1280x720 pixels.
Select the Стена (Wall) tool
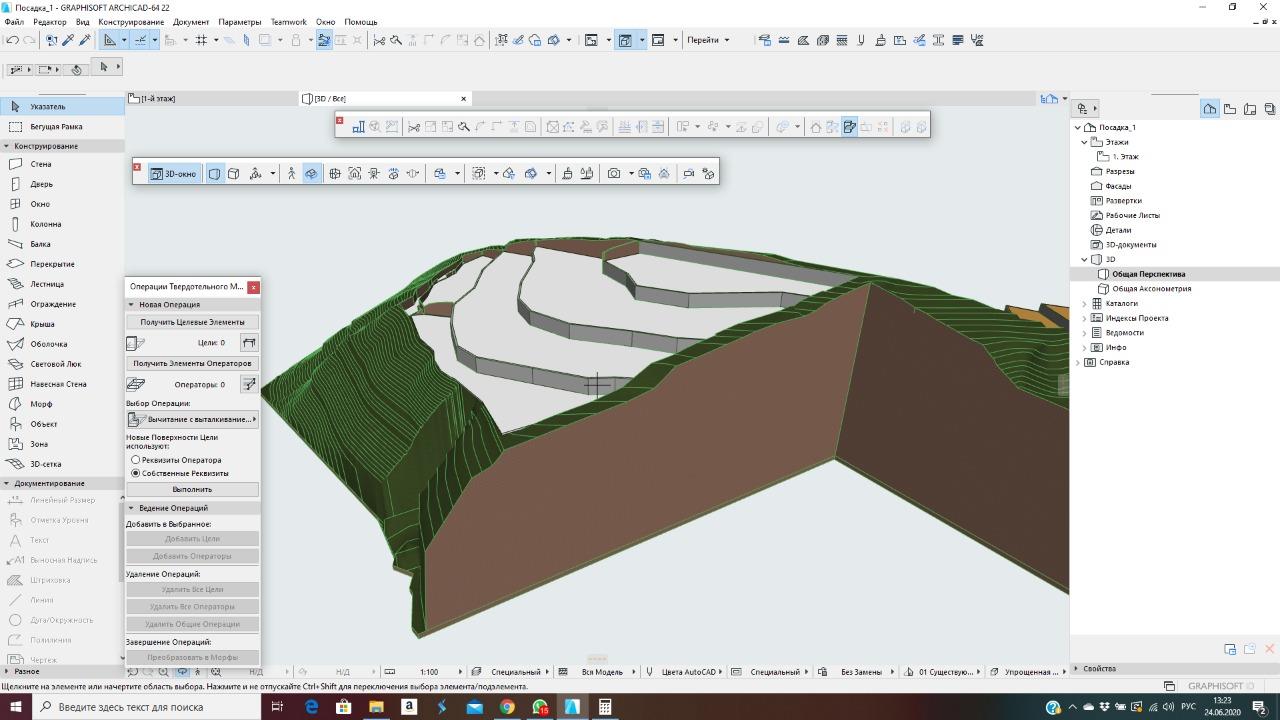click(x=40, y=164)
